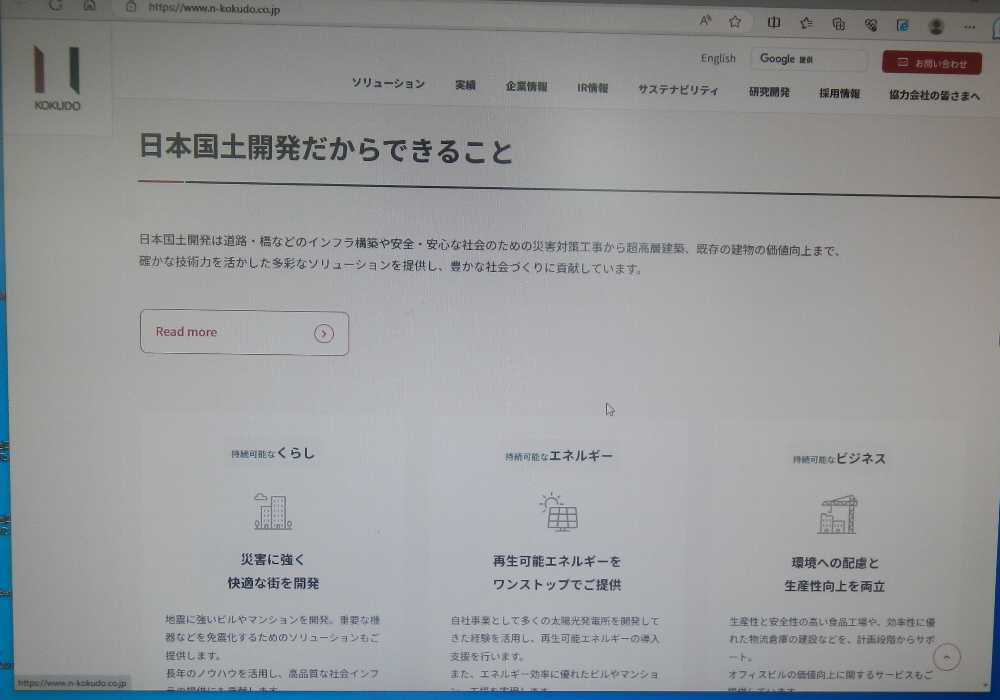
Task: Open the 実績 menu item
Action: (x=465, y=85)
